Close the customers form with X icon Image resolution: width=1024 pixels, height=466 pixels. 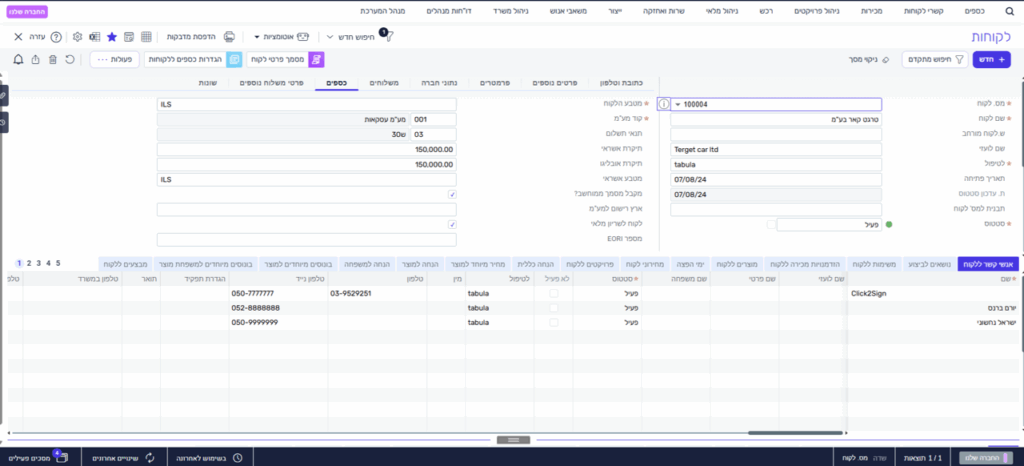click(x=18, y=37)
